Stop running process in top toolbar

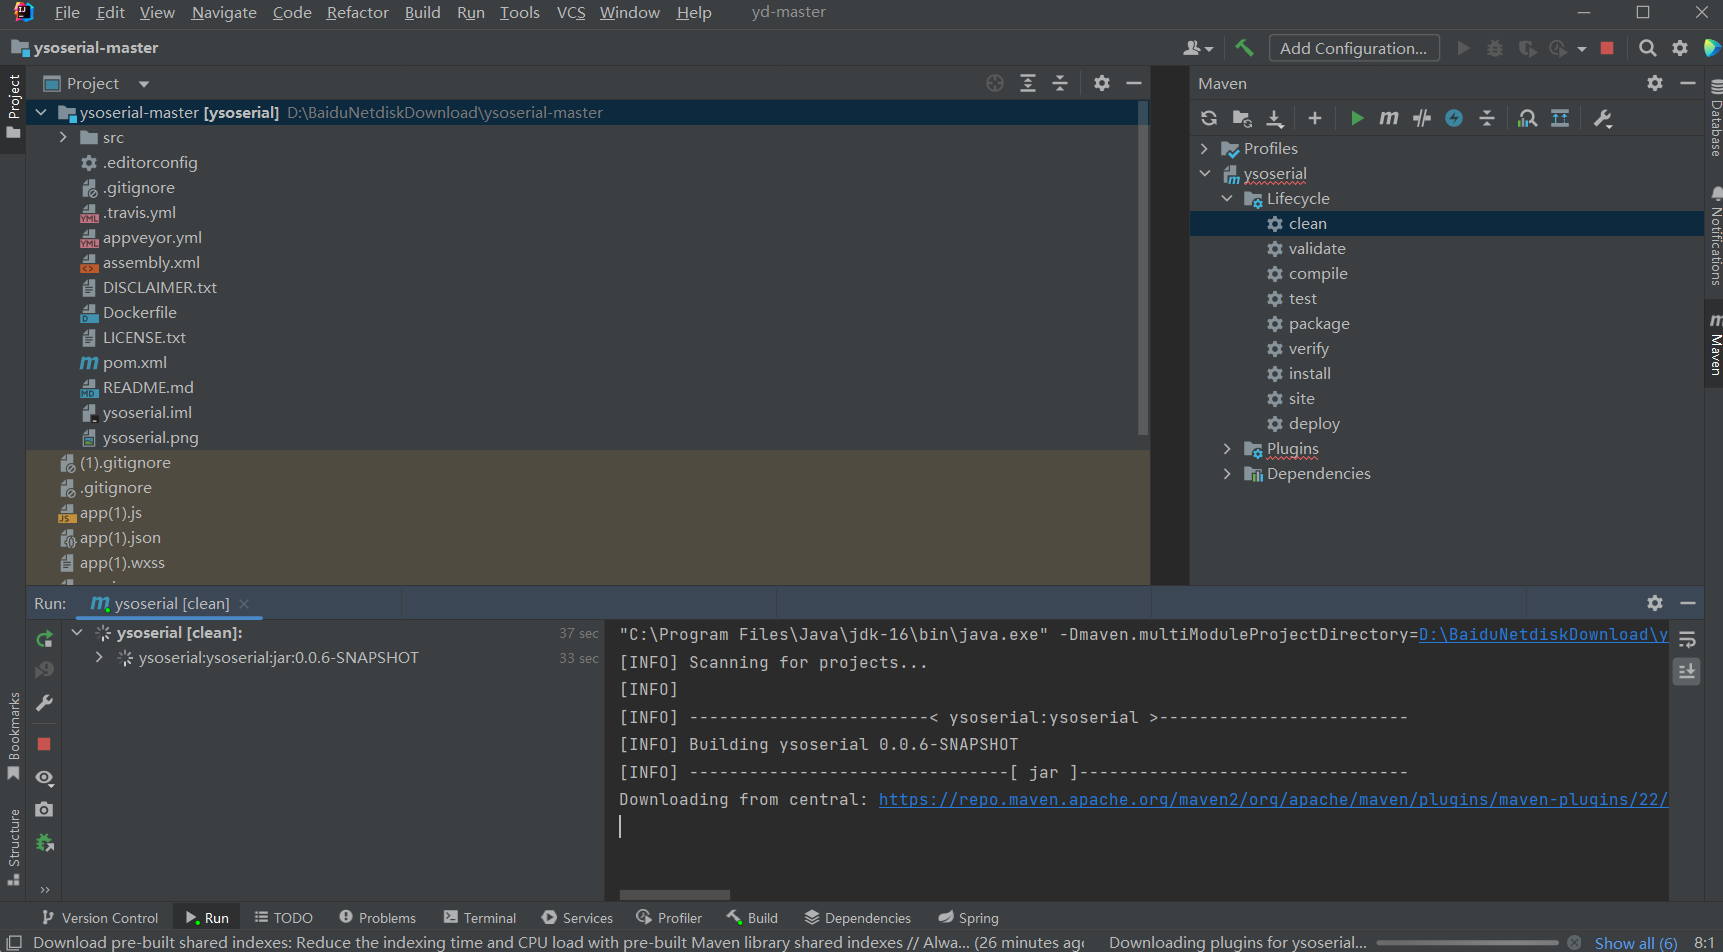click(1607, 48)
